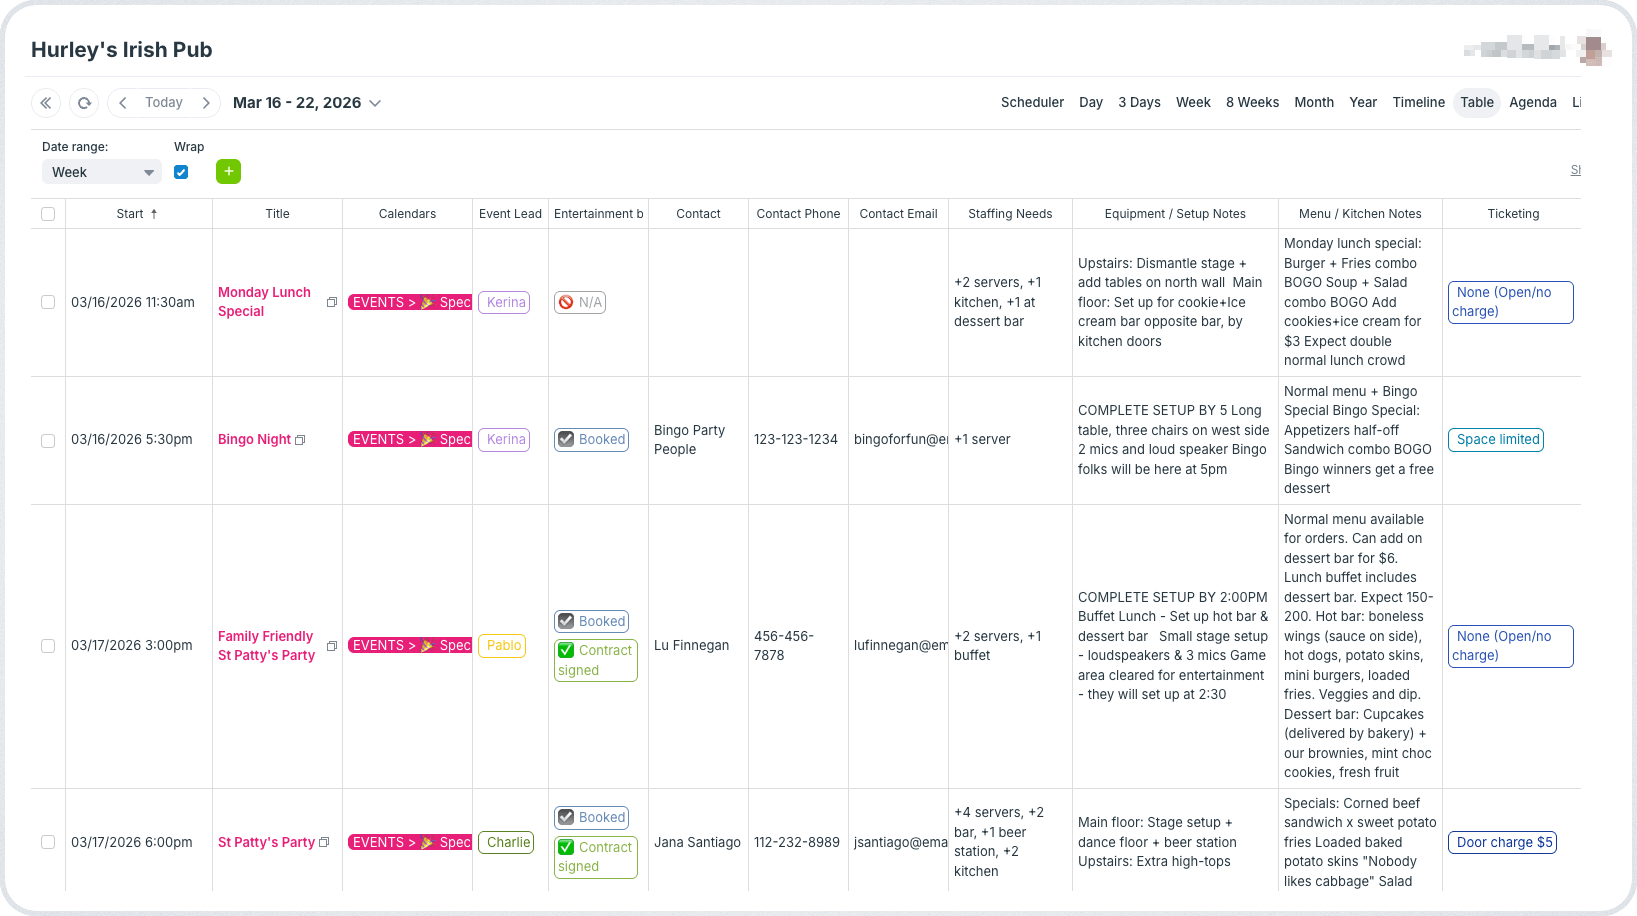Go to the previous week arrow

pyautogui.click(x=123, y=103)
